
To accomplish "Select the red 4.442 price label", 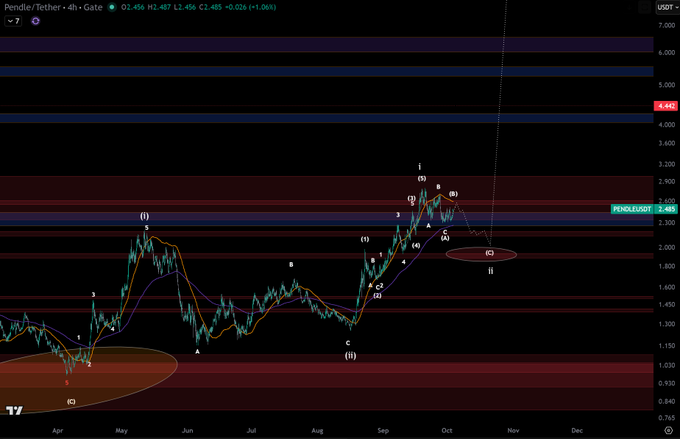I will pyautogui.click(x=666, y=106).
